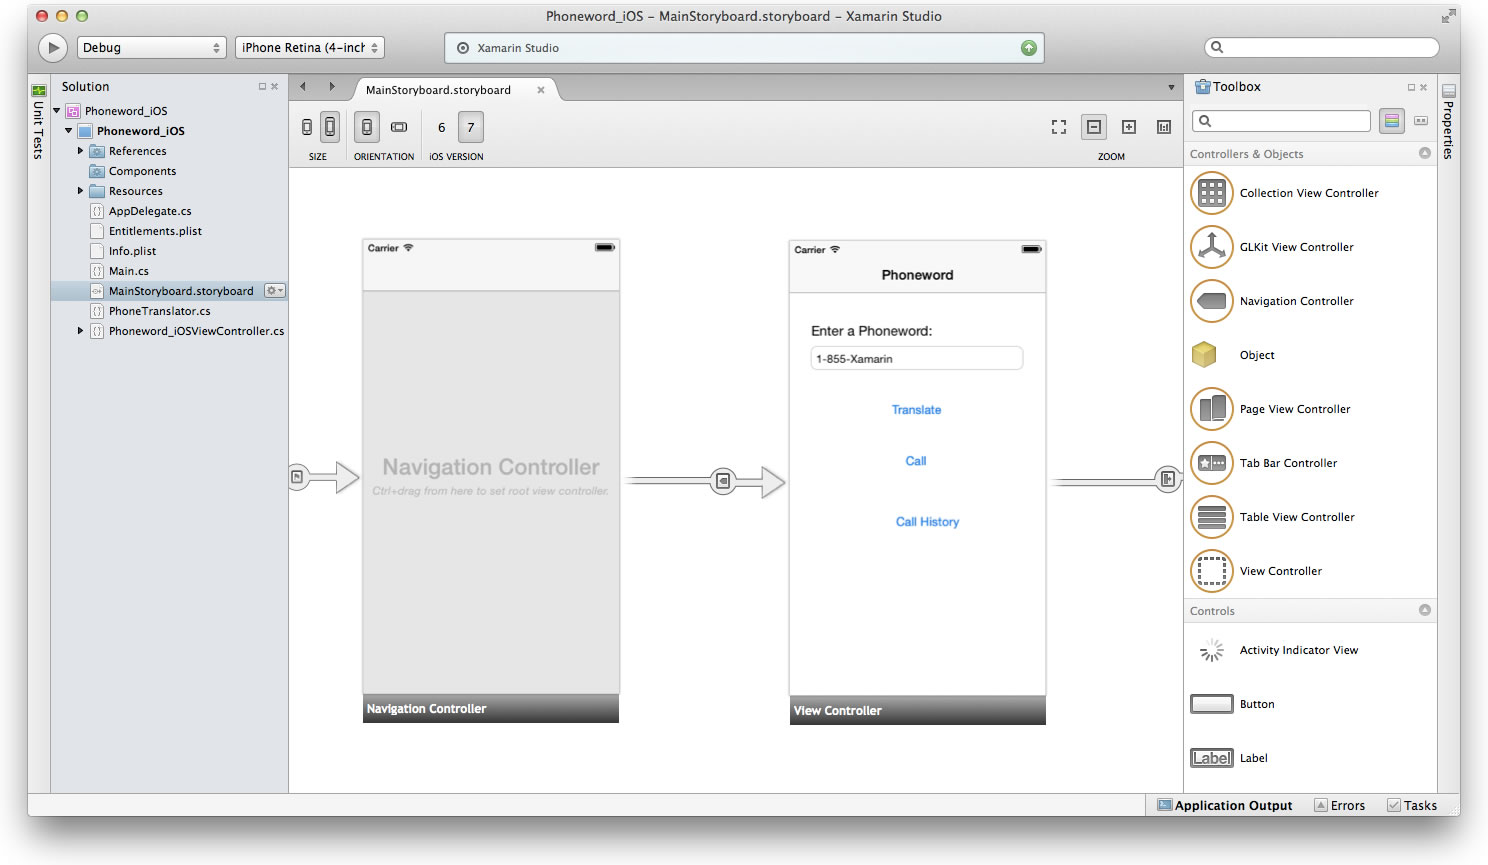Select Page View Controller in Toolbox
The height and width of the screenshot is (865, 1488).
pyautogui.click(x=1310, y=409)
